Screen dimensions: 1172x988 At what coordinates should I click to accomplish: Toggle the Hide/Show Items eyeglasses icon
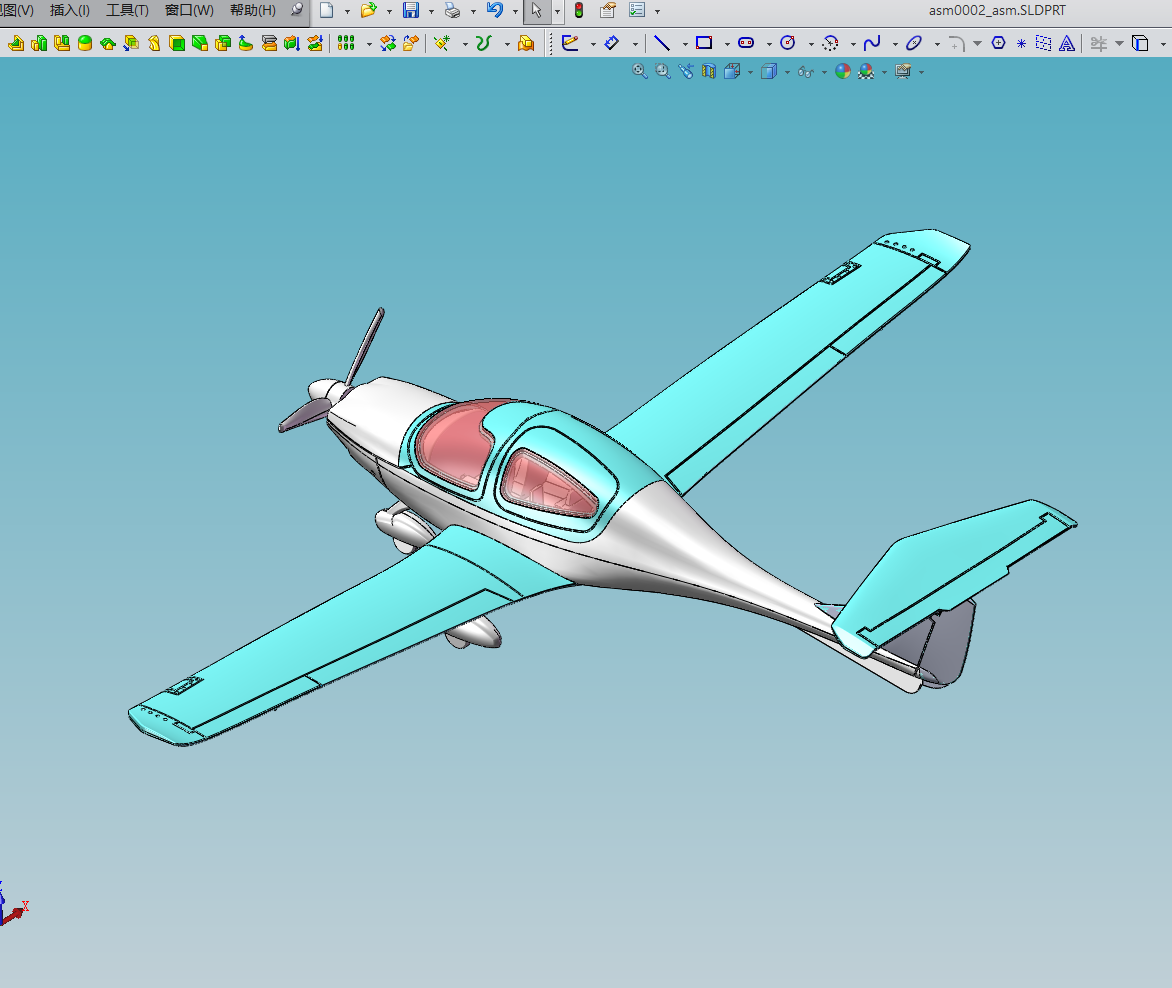806,72
